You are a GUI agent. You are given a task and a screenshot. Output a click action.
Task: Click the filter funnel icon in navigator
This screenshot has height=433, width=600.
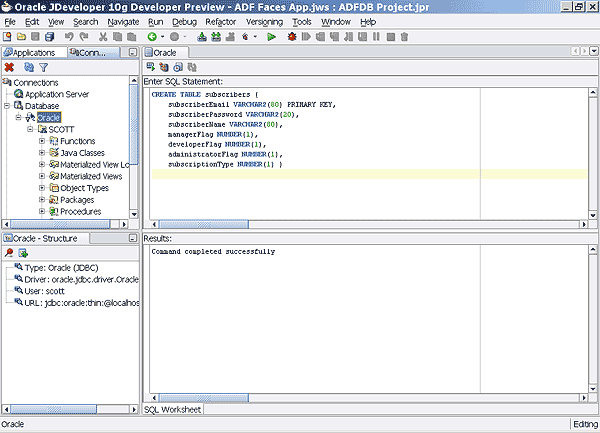(x=43, y=67)
